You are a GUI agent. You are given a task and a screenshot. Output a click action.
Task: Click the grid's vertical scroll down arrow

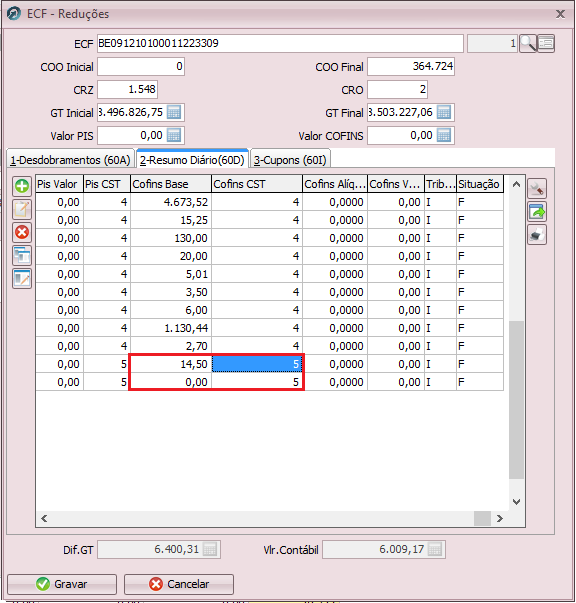click(516, 501)
